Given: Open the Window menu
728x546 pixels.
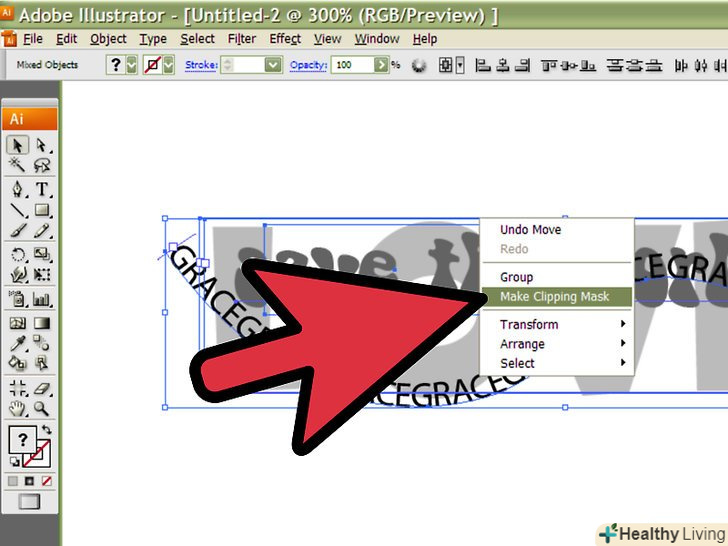Looking at the screenshot, I should coord(377,39).
